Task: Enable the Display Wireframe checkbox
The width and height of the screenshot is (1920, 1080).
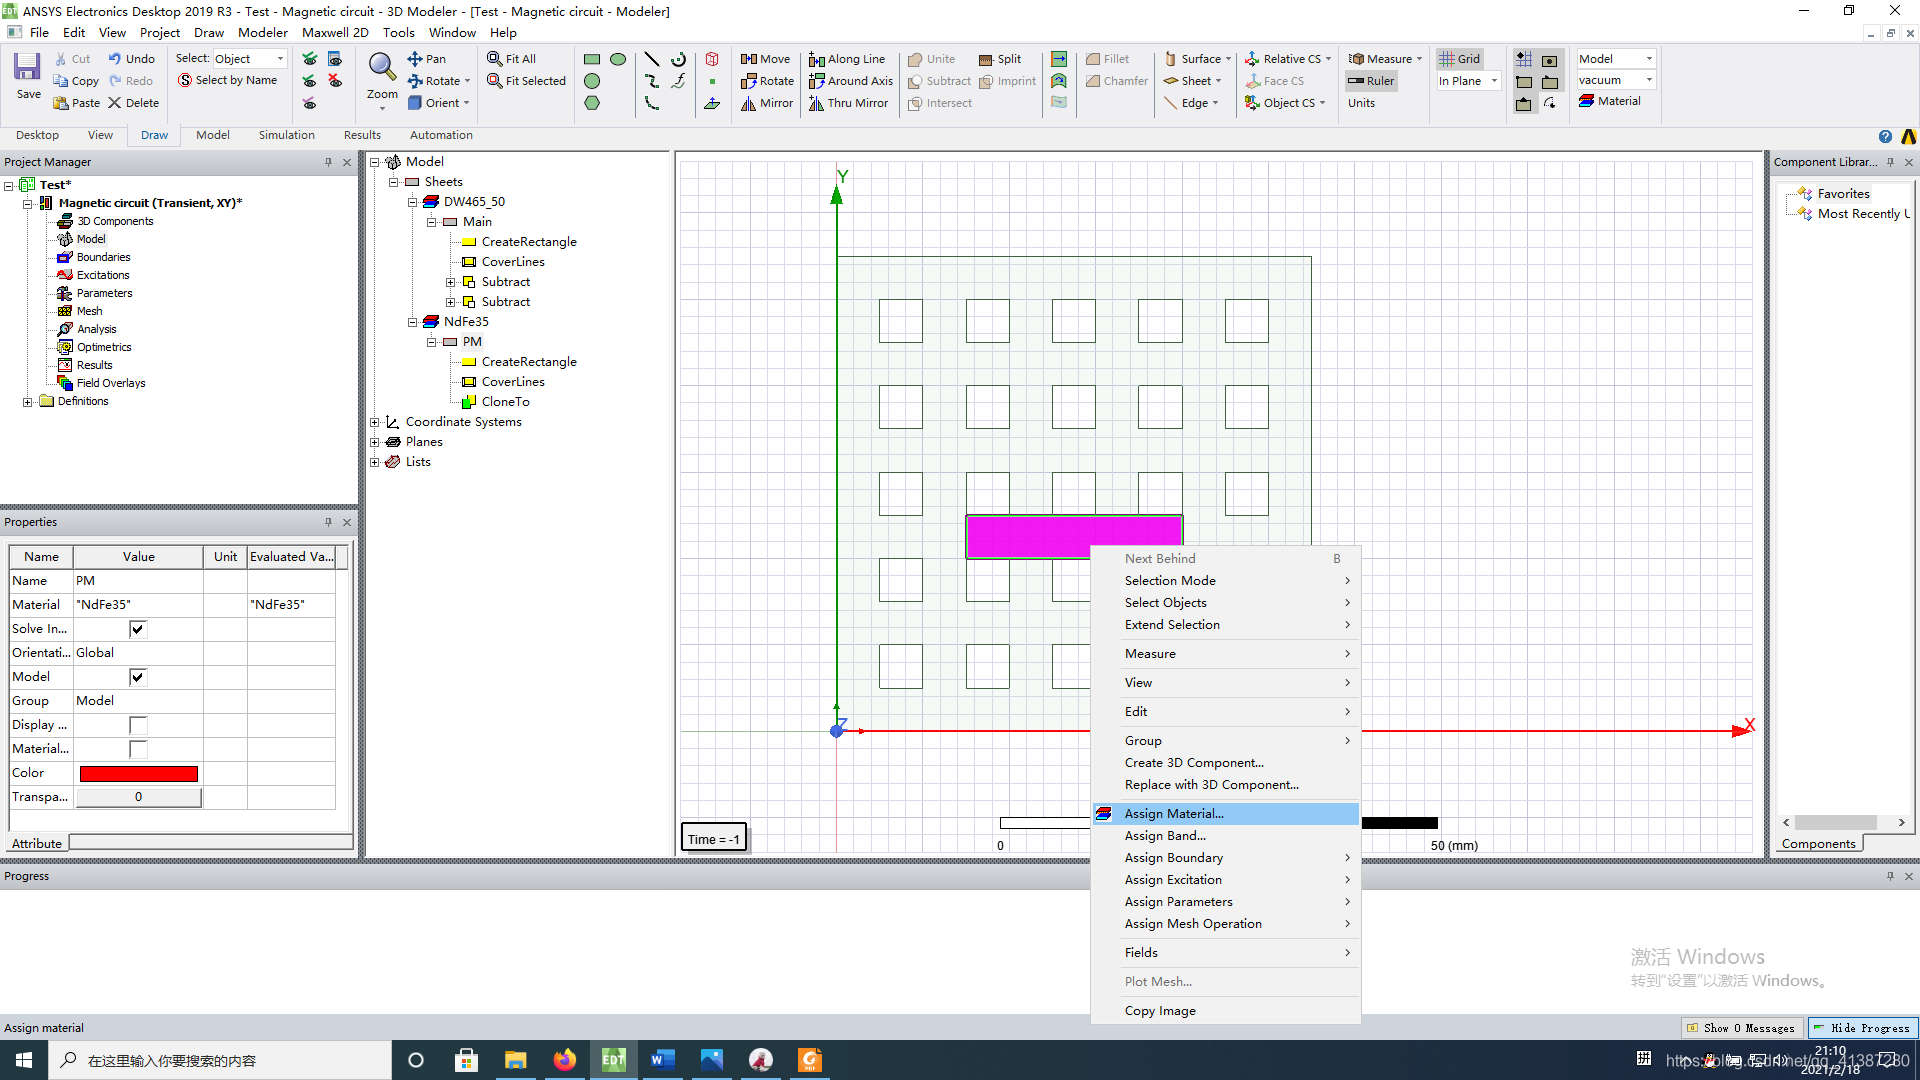Action: pos(138,725)
